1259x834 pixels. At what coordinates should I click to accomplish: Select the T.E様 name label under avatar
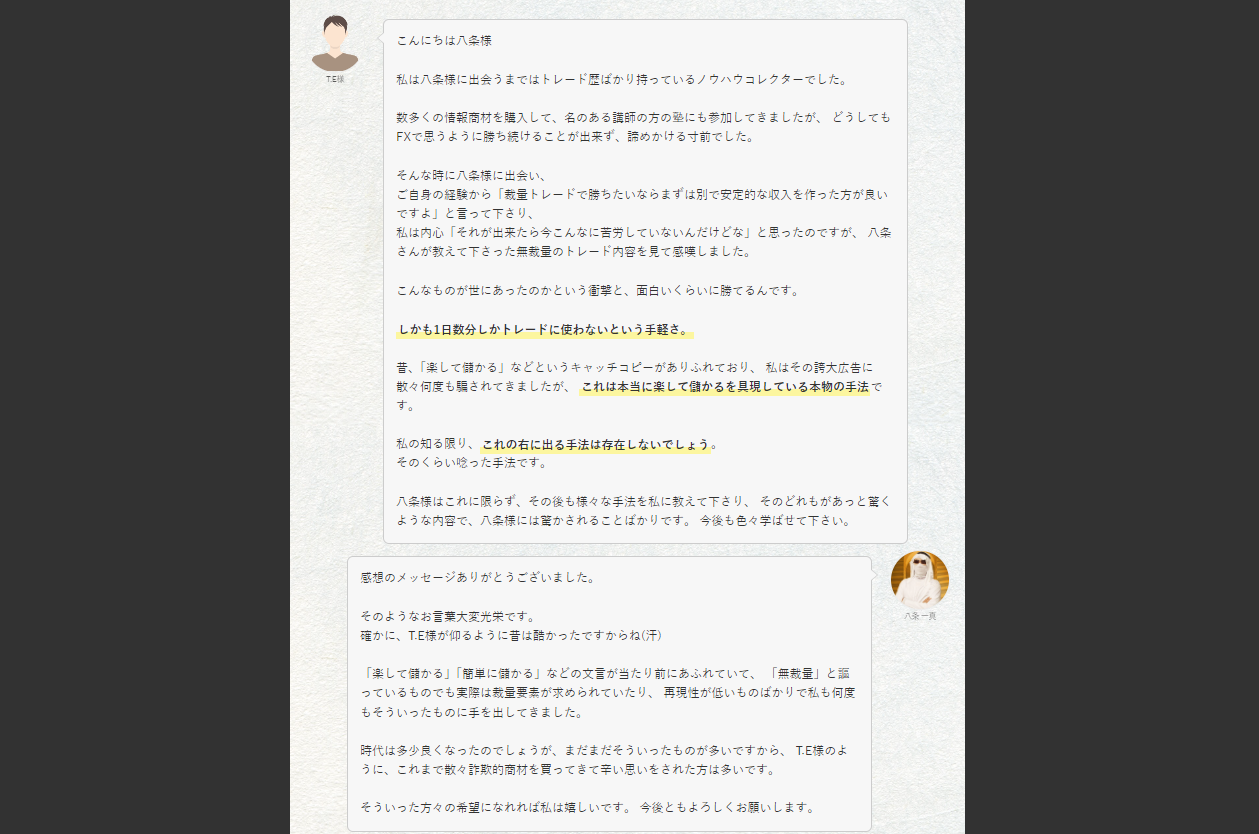pyautogui.click(x=335, y=79)
